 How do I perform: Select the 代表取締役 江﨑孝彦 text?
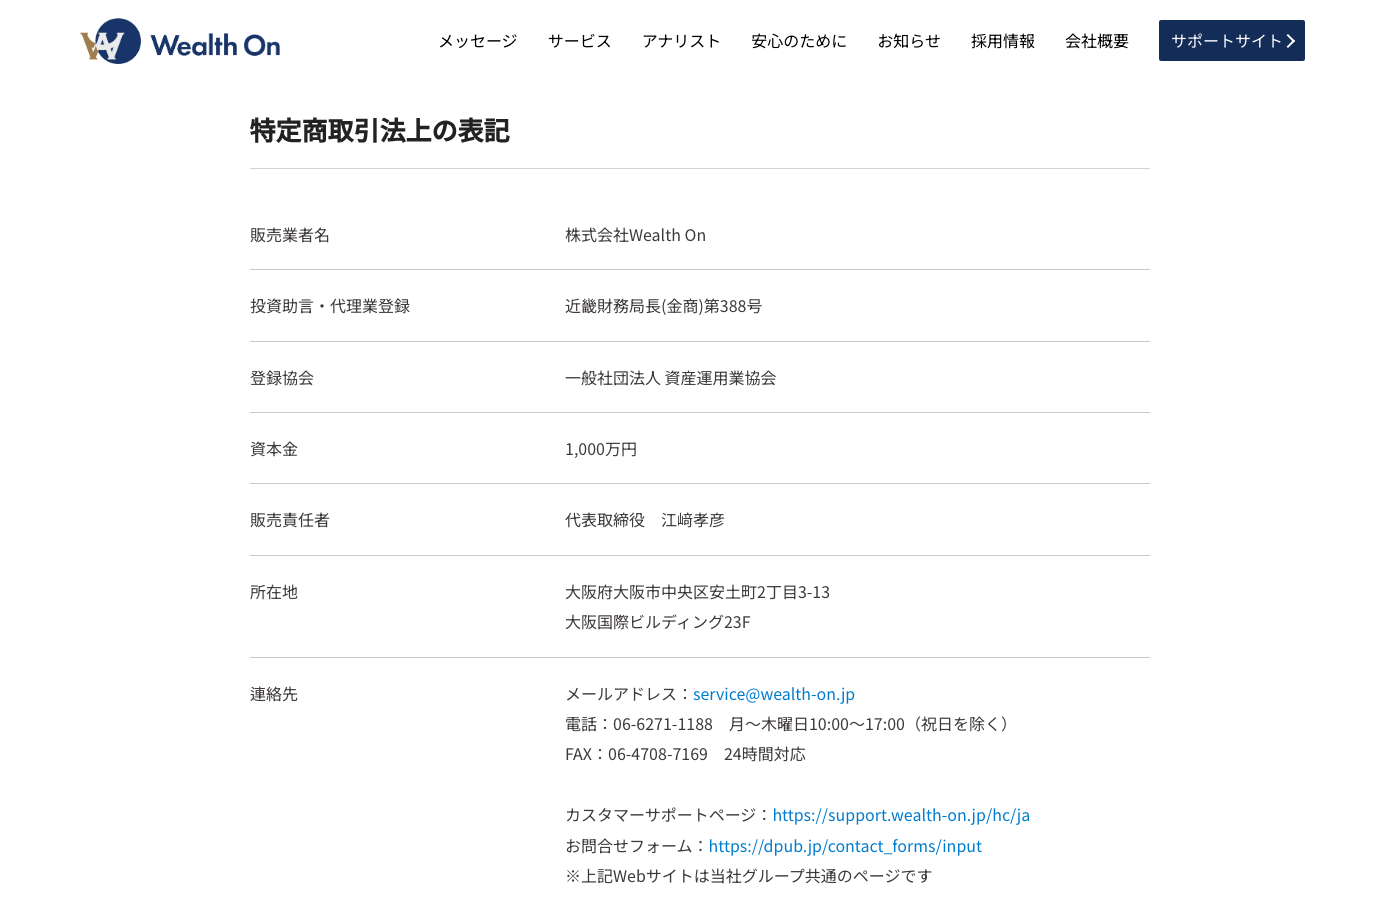(645, 520)
